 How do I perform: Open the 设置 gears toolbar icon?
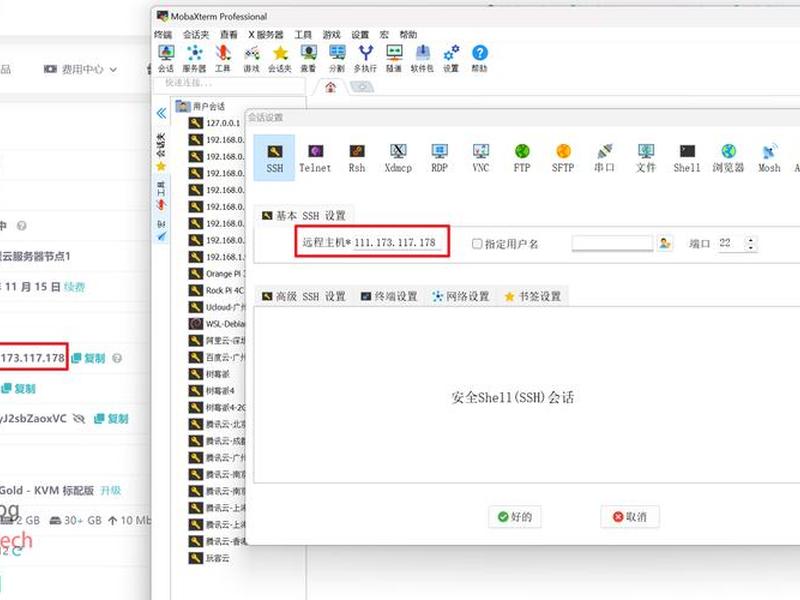coord(451,58)
